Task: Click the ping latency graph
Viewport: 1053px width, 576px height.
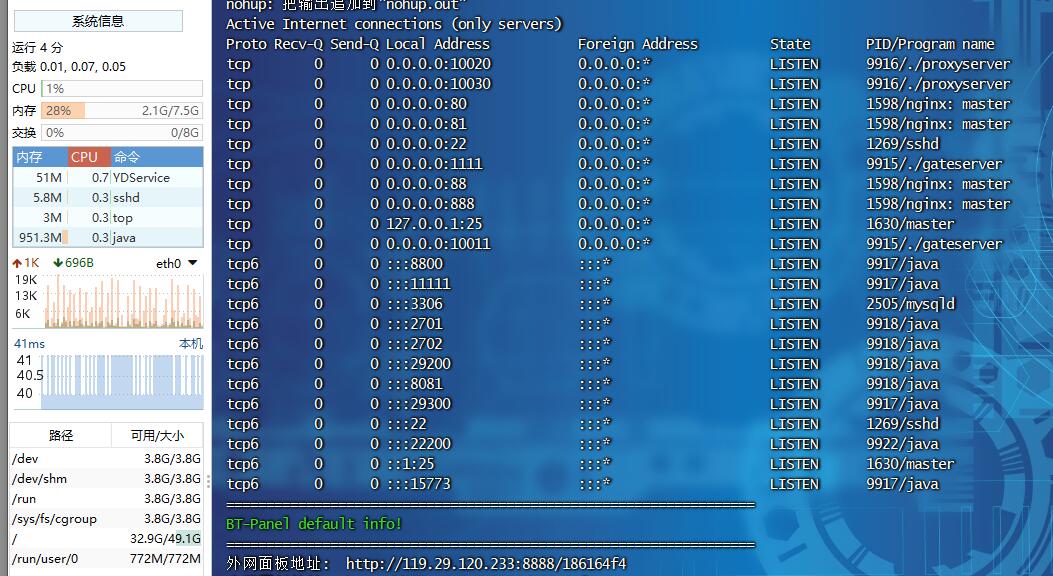Action: [122, 382]
